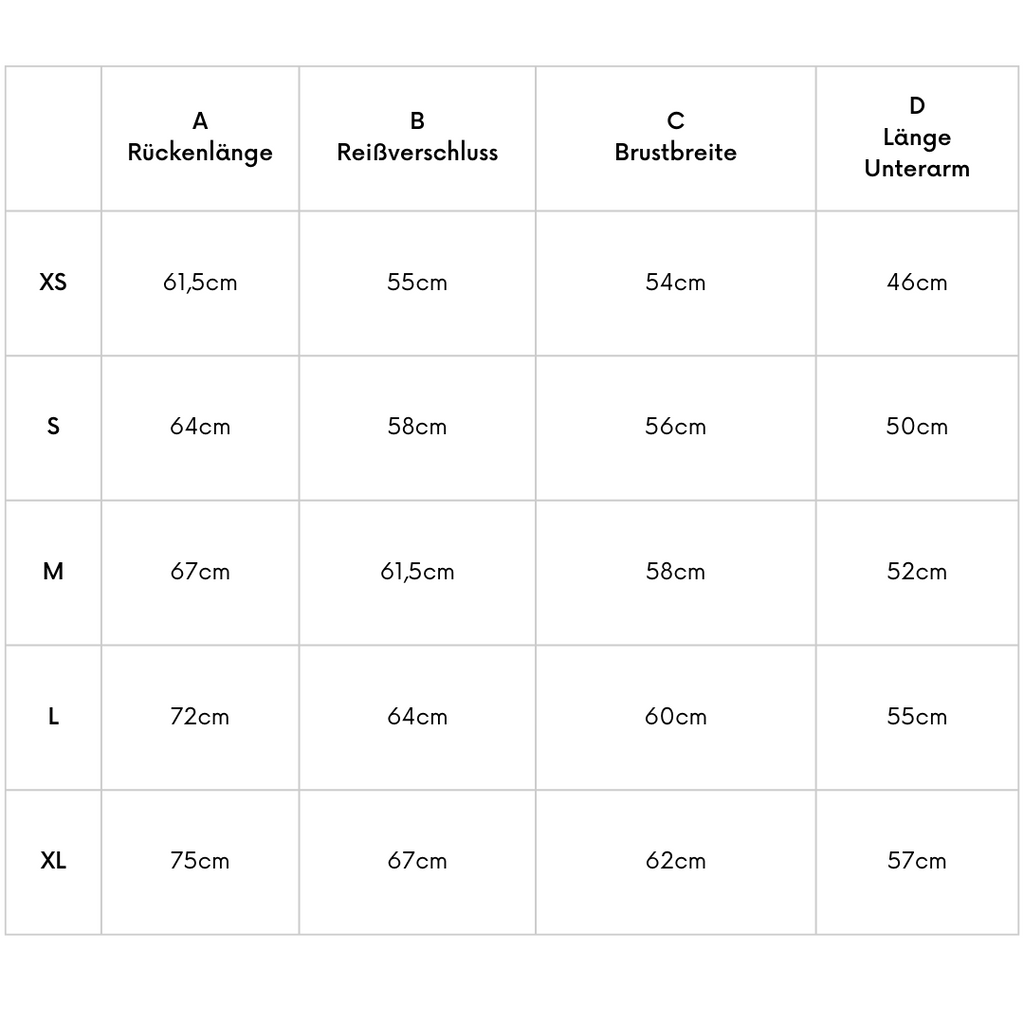Click the XS size row label
Viewport: 1024px width, 1024px height.
[53, 282]
